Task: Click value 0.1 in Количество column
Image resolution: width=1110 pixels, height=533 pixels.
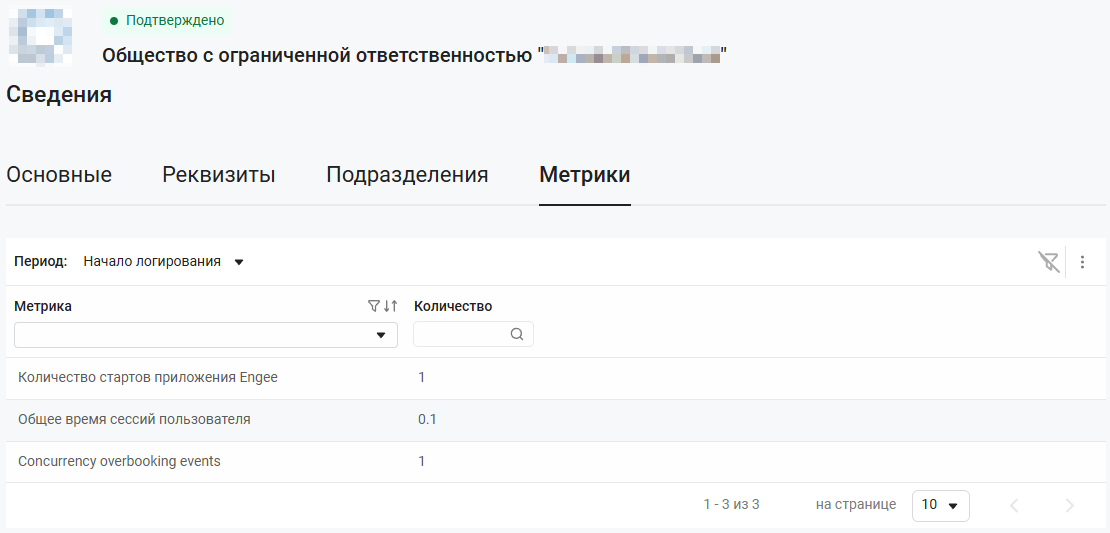Action: (427, 420)
